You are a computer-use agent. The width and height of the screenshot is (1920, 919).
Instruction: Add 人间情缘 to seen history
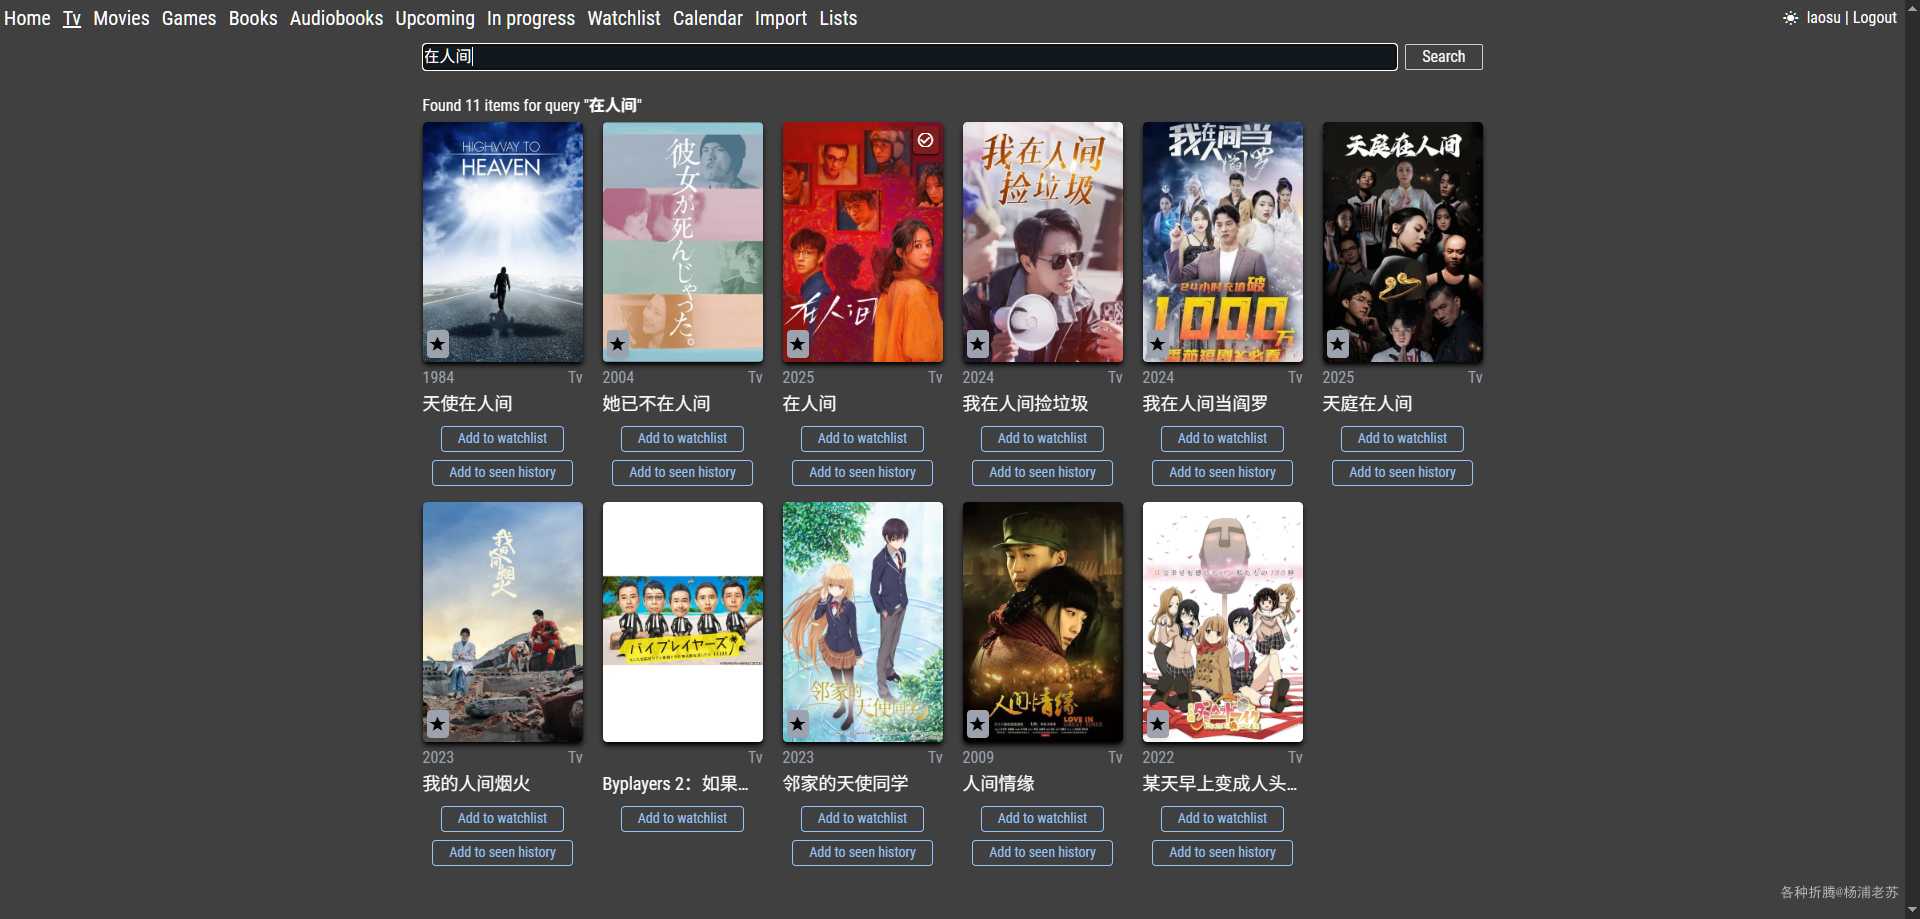pos(1042,853)
